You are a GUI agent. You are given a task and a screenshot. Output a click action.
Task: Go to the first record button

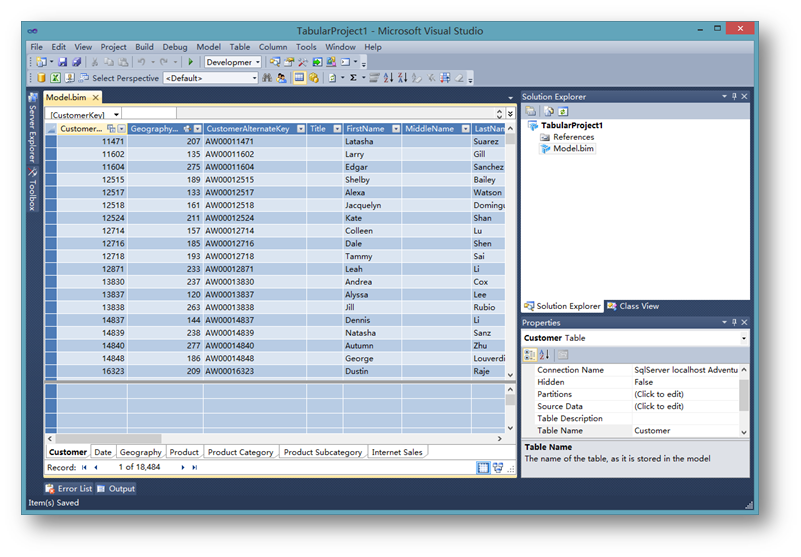[84, 468]
